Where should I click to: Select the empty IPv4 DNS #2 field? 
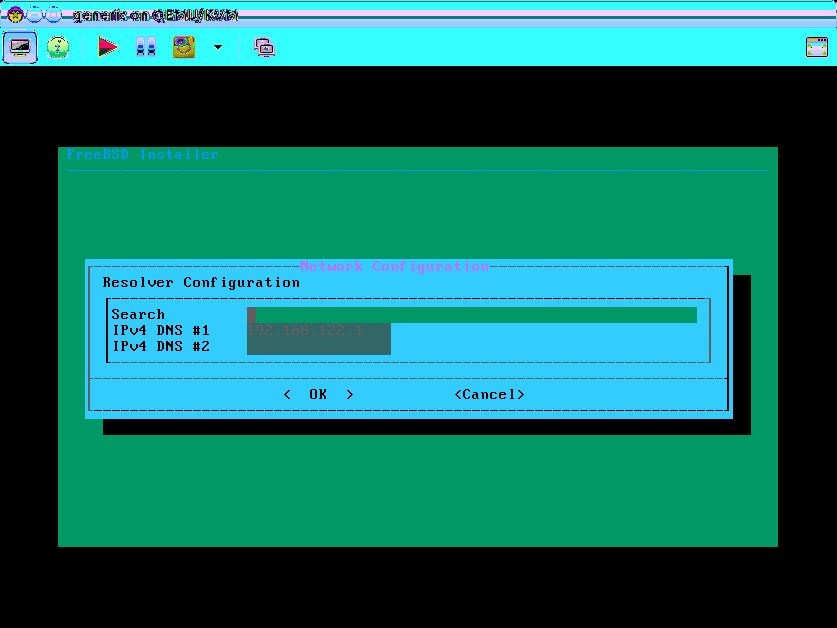319,347
